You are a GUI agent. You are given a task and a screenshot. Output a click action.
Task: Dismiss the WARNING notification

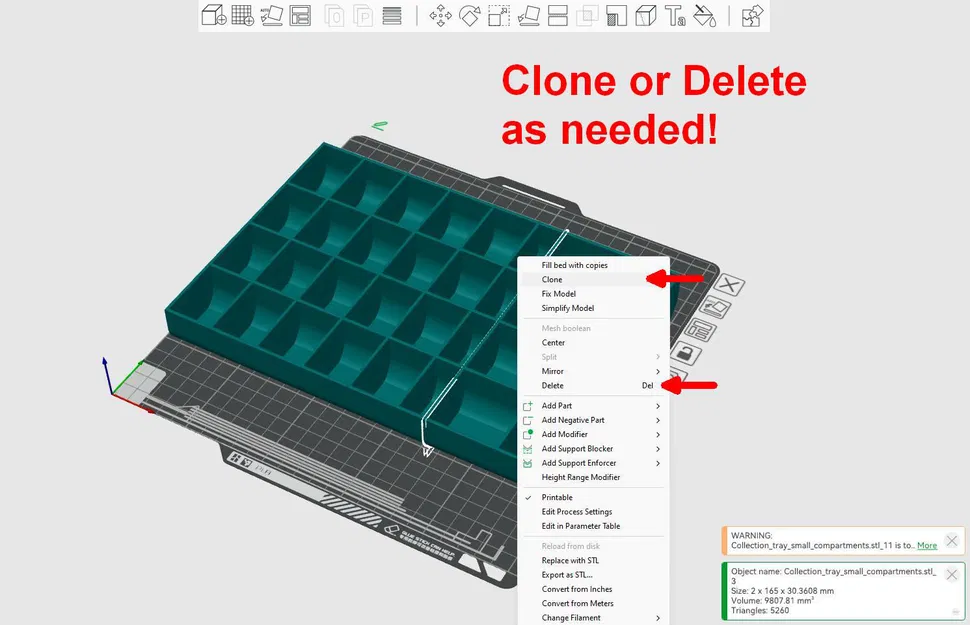(x=952, y=541)
